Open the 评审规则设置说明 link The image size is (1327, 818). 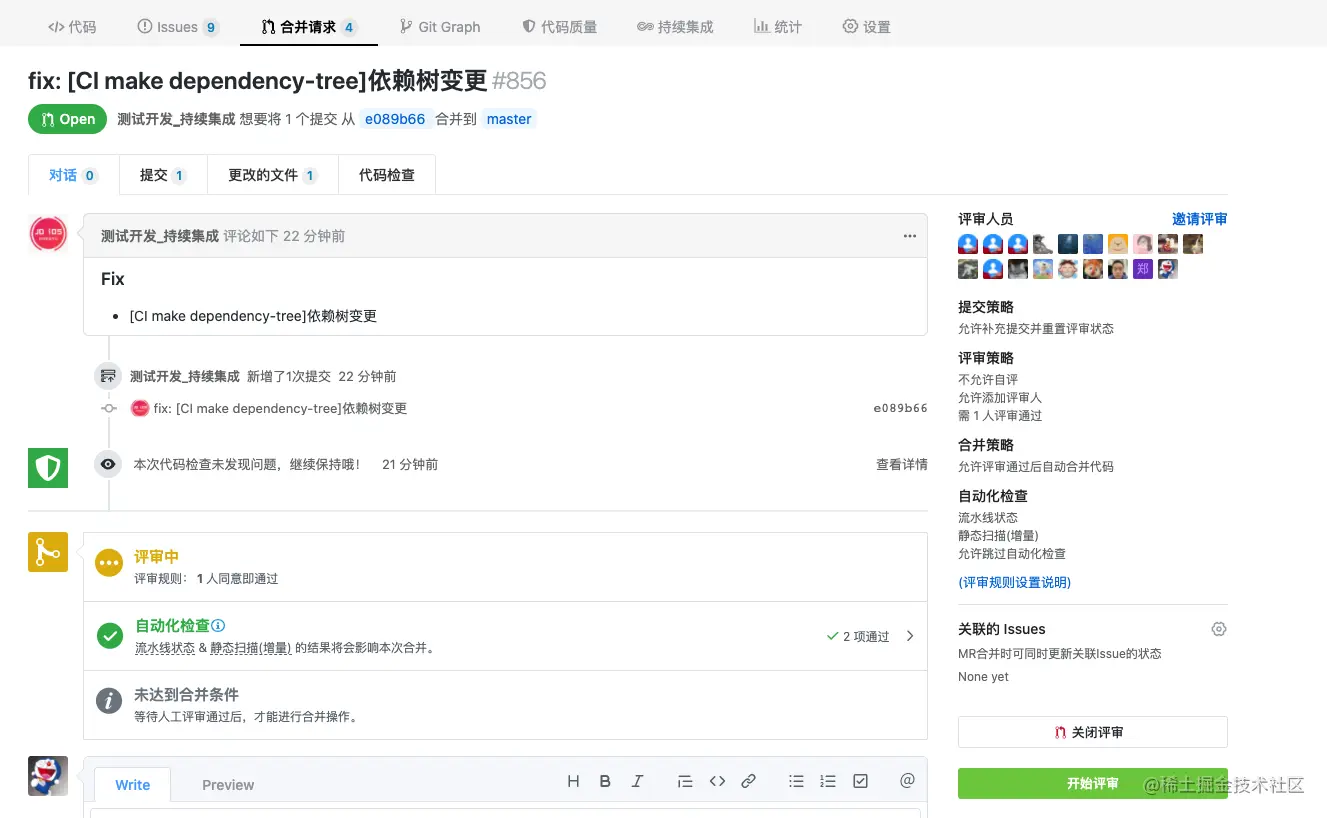1014,582
